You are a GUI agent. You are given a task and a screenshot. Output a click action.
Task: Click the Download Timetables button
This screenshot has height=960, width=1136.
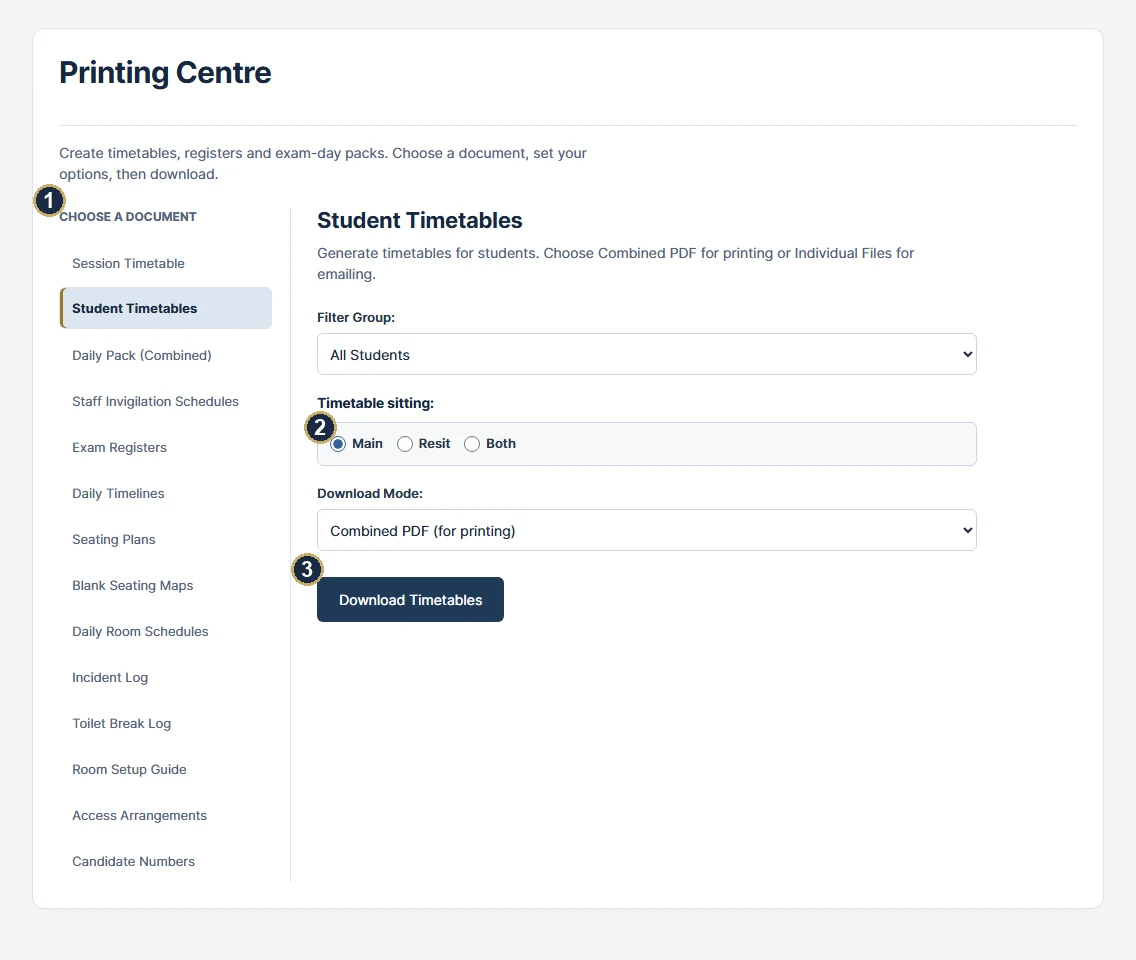pyautogui.click(x=410, y=600)
